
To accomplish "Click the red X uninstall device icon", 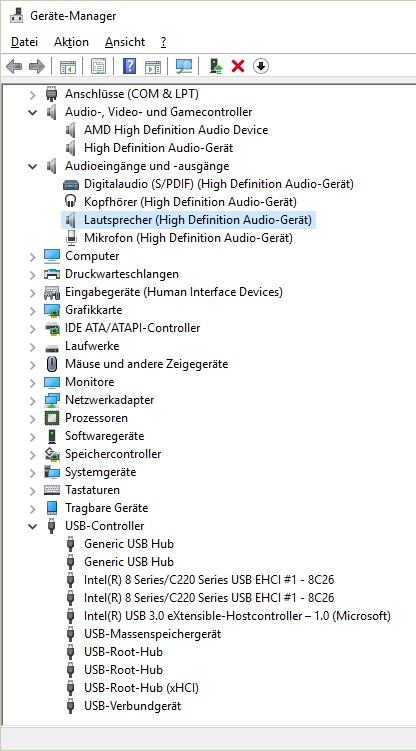I will click(x=237, y=66).
